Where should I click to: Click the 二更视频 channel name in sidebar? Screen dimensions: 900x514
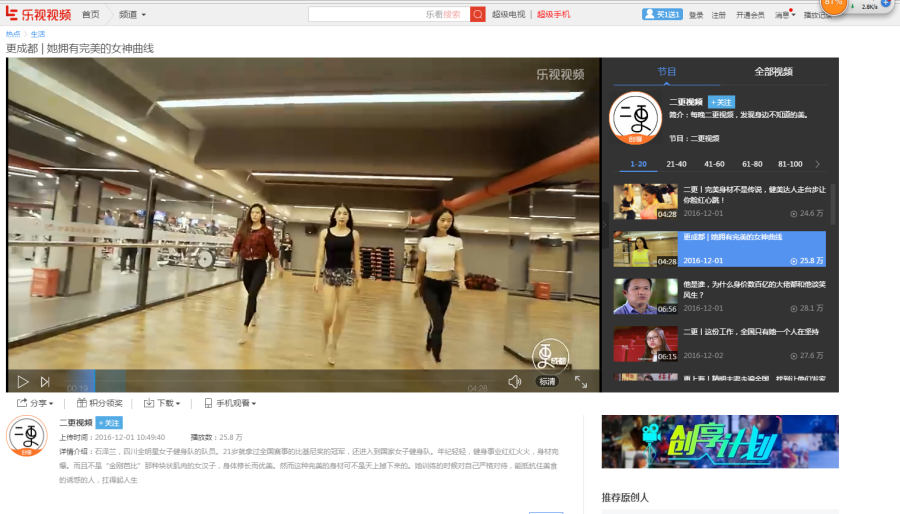686,102
